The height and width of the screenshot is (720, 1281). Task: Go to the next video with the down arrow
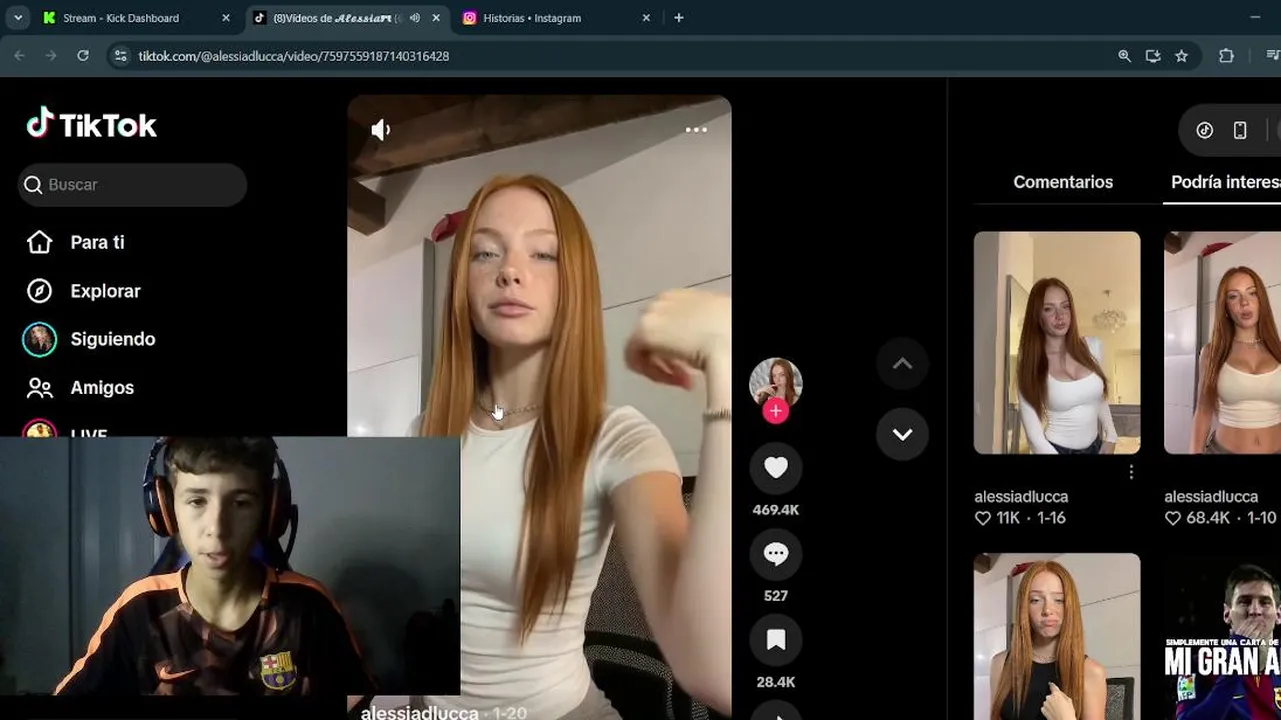(x=902, y=434)
